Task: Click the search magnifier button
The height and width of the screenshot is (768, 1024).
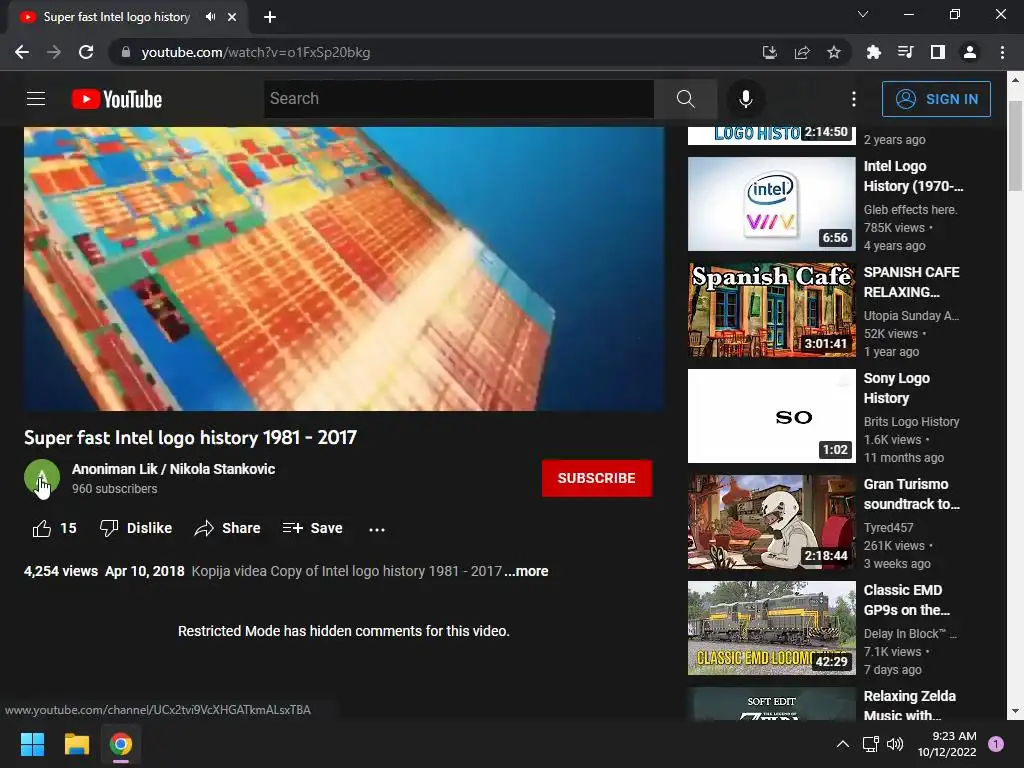Action: 686,99
